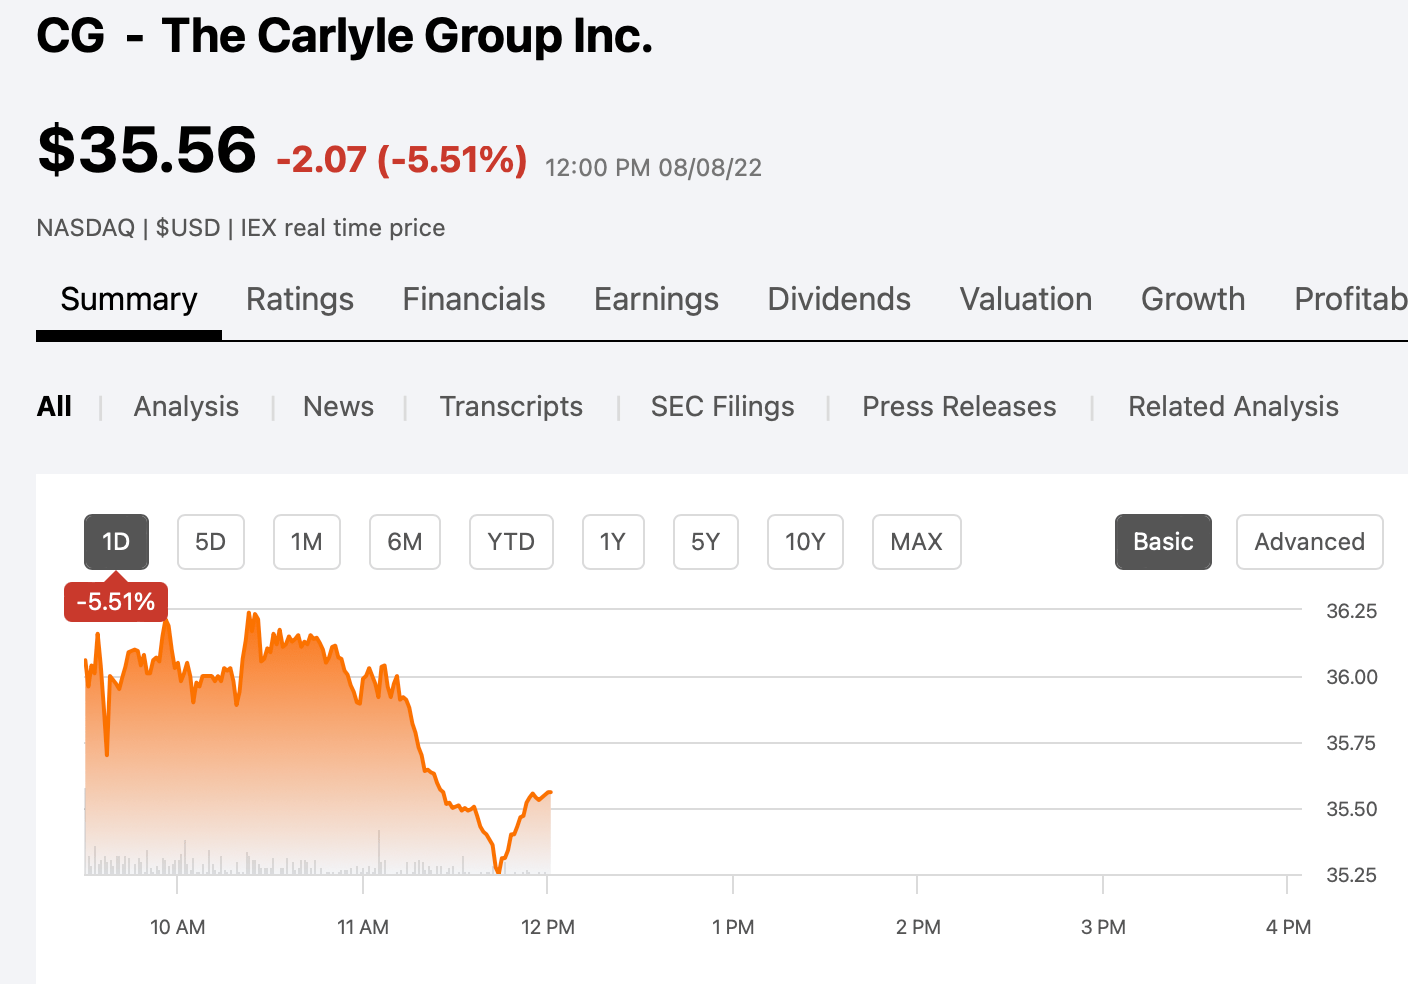
Task: Open the Valuation tab
Action: pyautogui.click(x=1025, y=299)
